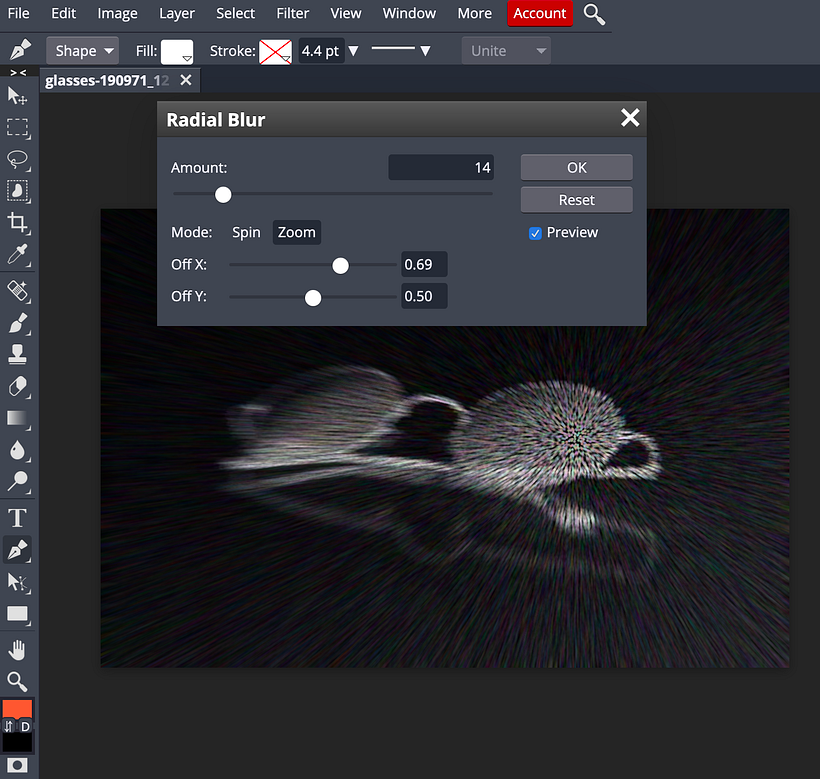Select the Spot Healing Brush tool
Image resolution: width=820 pixels, height=779 pixels.
tap(17, 291)
